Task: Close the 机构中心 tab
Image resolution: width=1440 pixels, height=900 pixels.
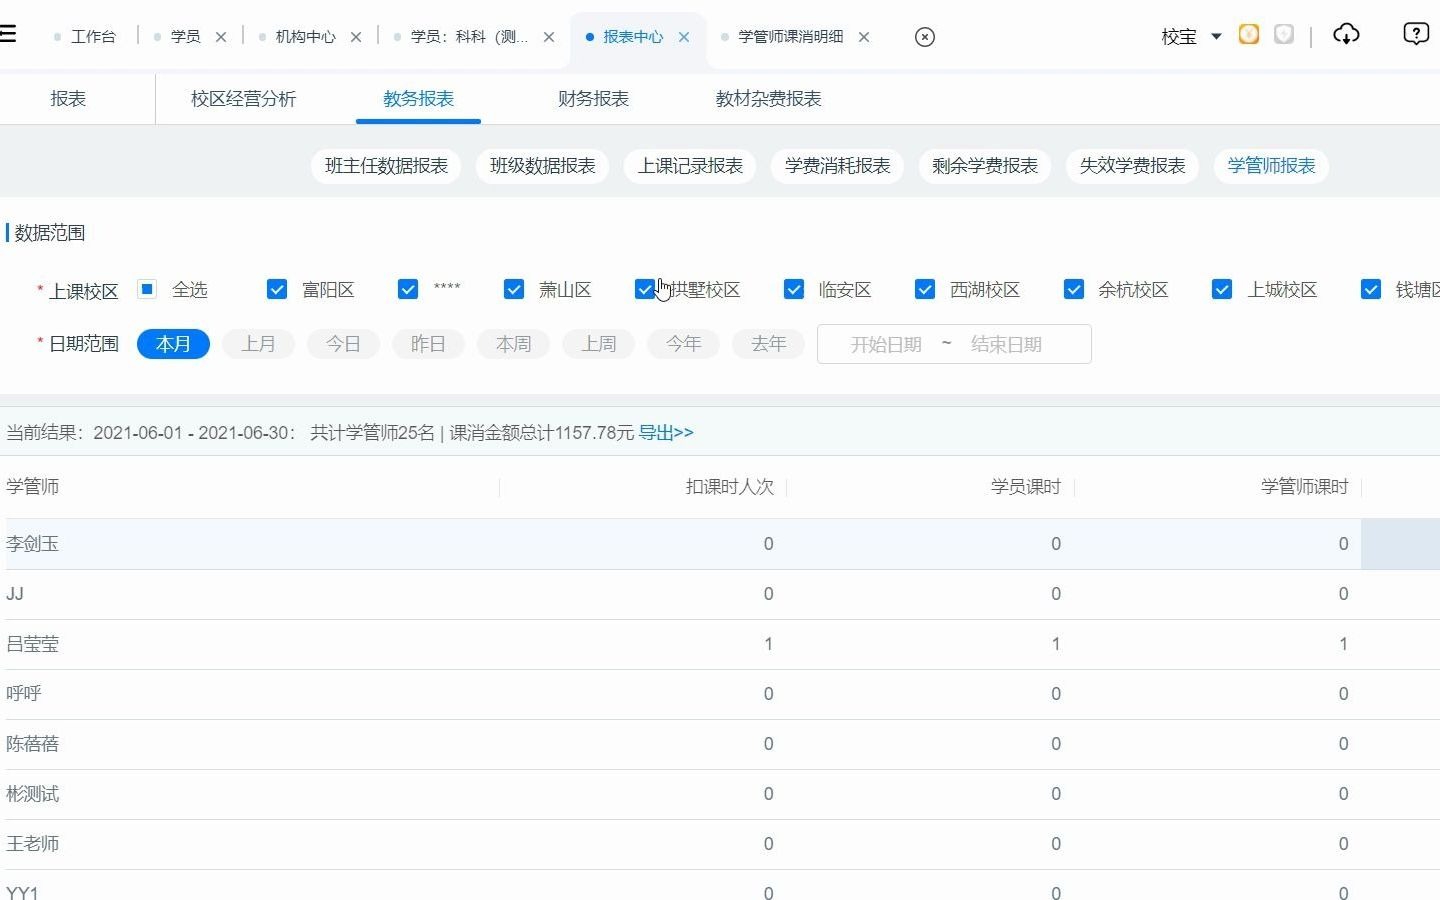Action: point(356,37)
